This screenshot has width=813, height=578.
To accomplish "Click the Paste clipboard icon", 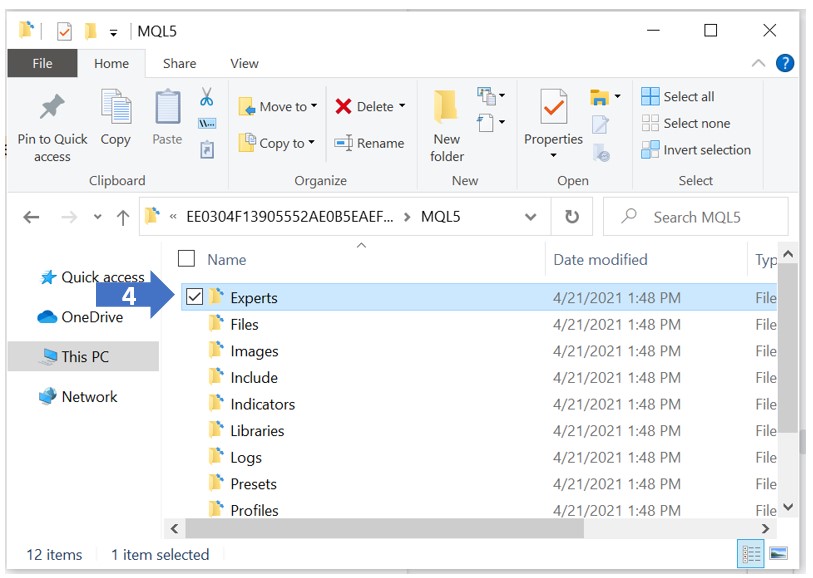I will [x=167, y=110].
